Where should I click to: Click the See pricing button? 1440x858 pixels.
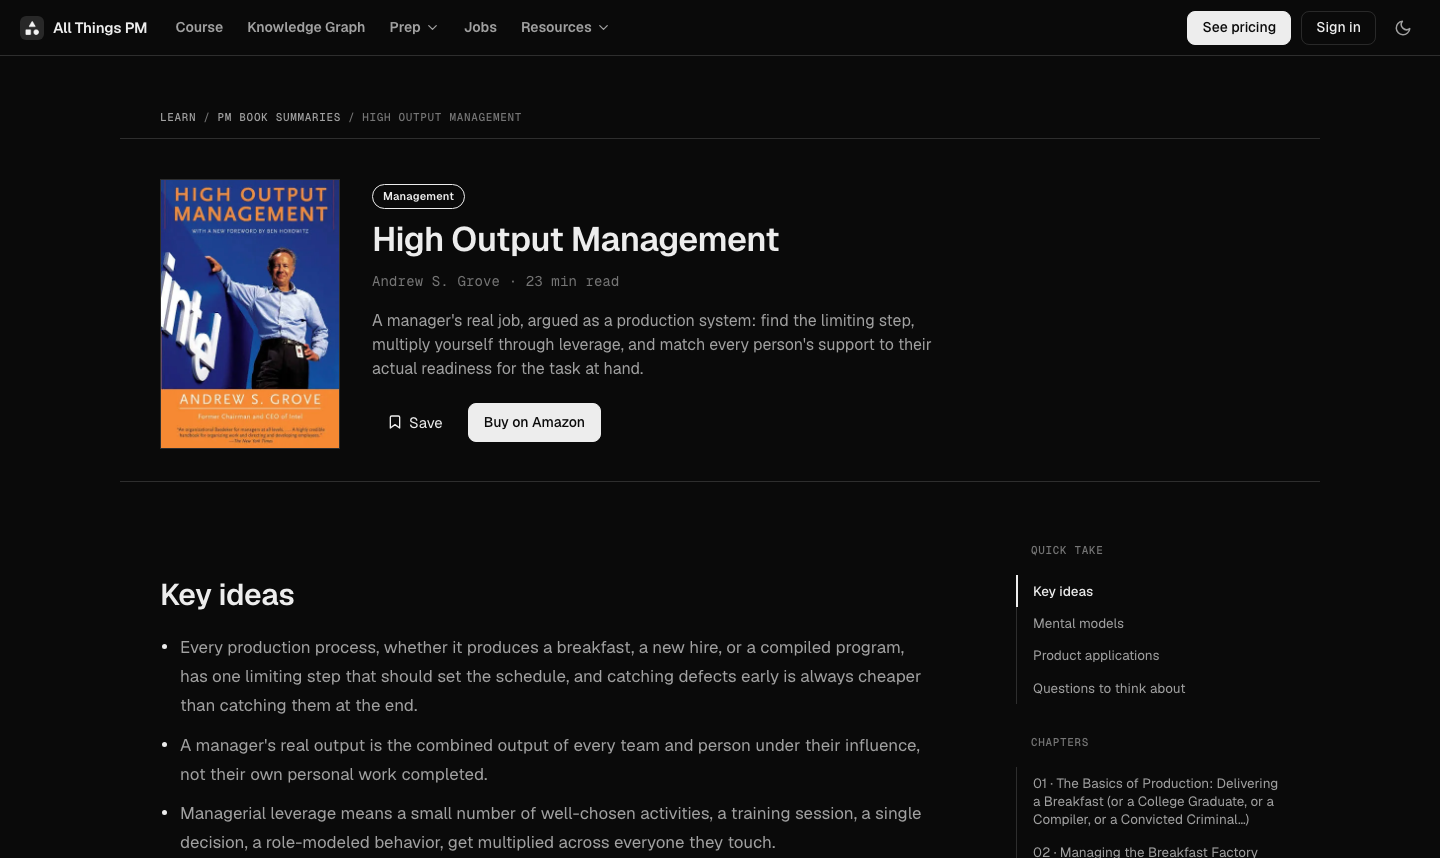[x=1239, y=28]
